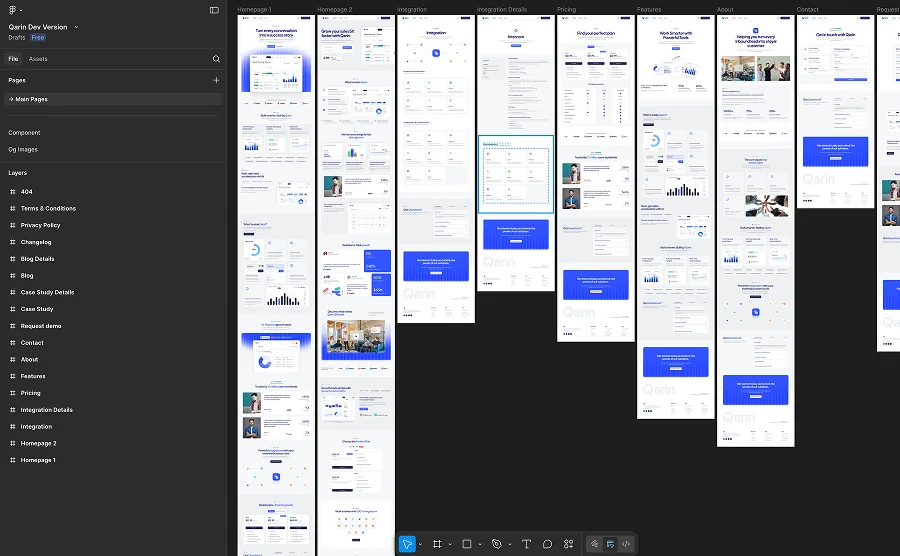Toggle the sidebar panel layout icon
Viewport: 900px width, 556px height.
coord(214,10)
